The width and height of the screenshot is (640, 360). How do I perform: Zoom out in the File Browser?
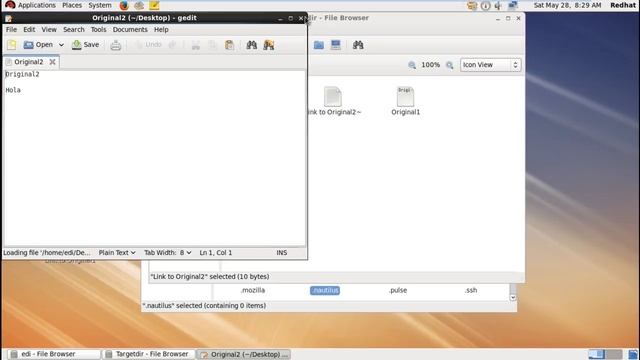click(412, 65)
